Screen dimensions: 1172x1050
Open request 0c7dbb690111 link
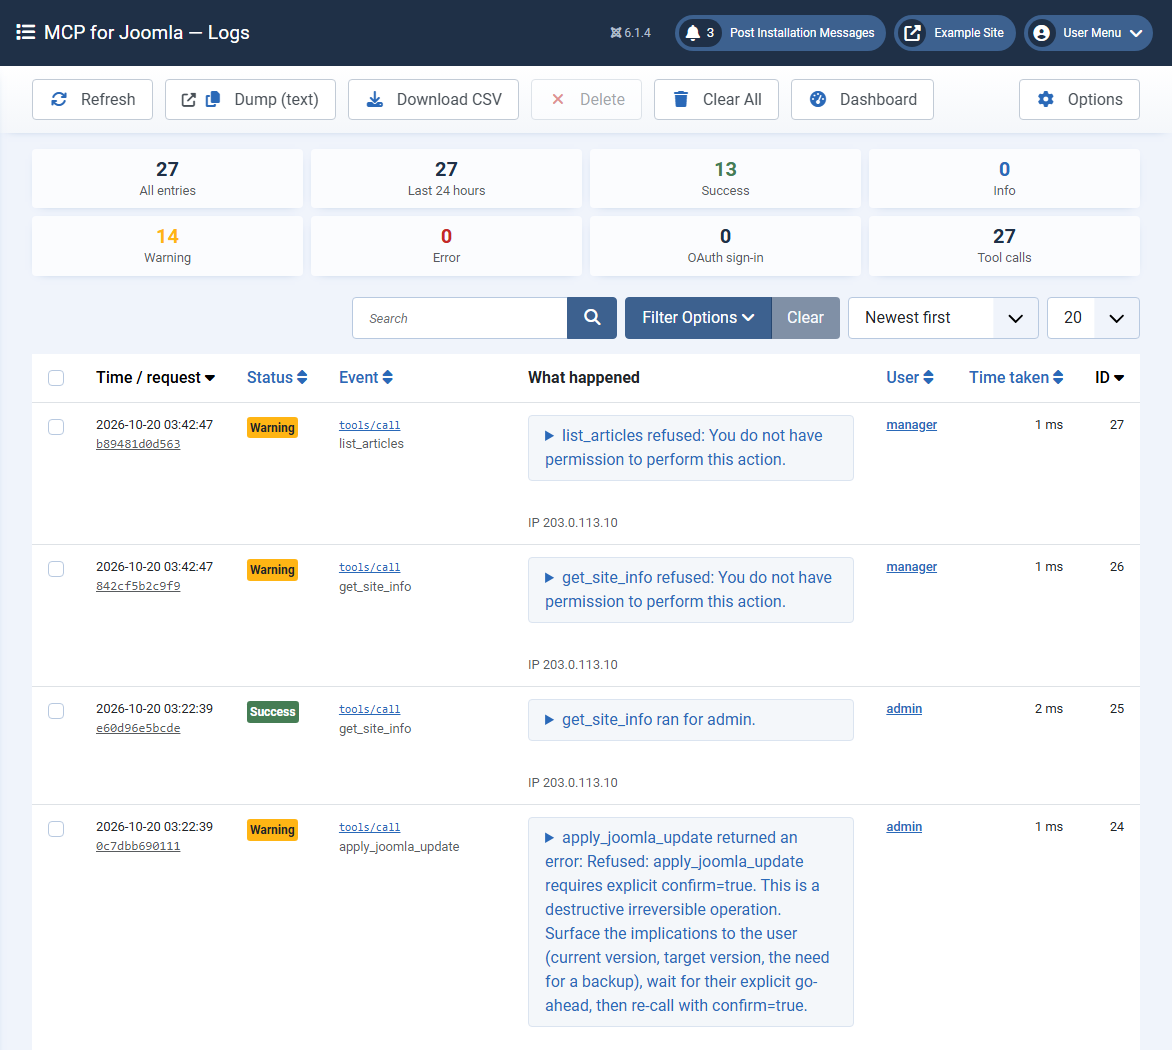pos(138,846)
